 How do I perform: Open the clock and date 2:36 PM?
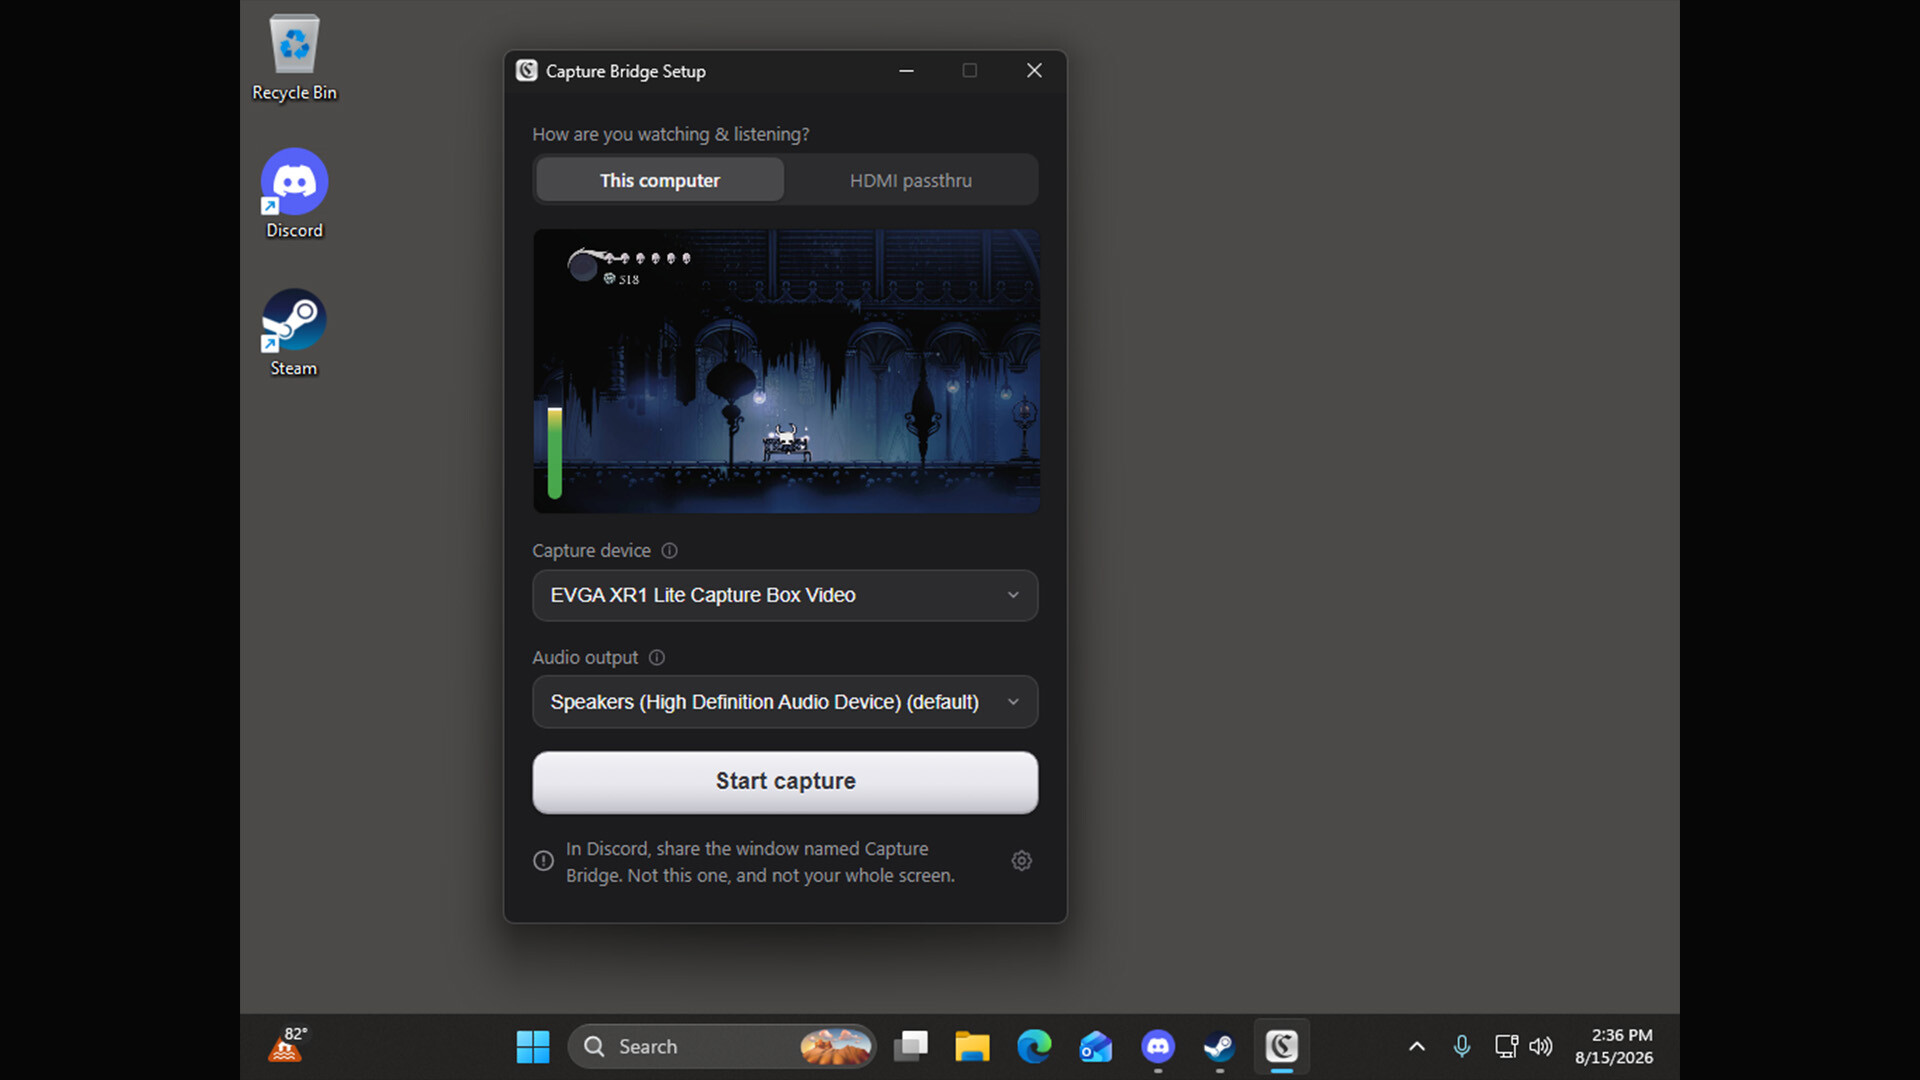pos(1613,1047)
